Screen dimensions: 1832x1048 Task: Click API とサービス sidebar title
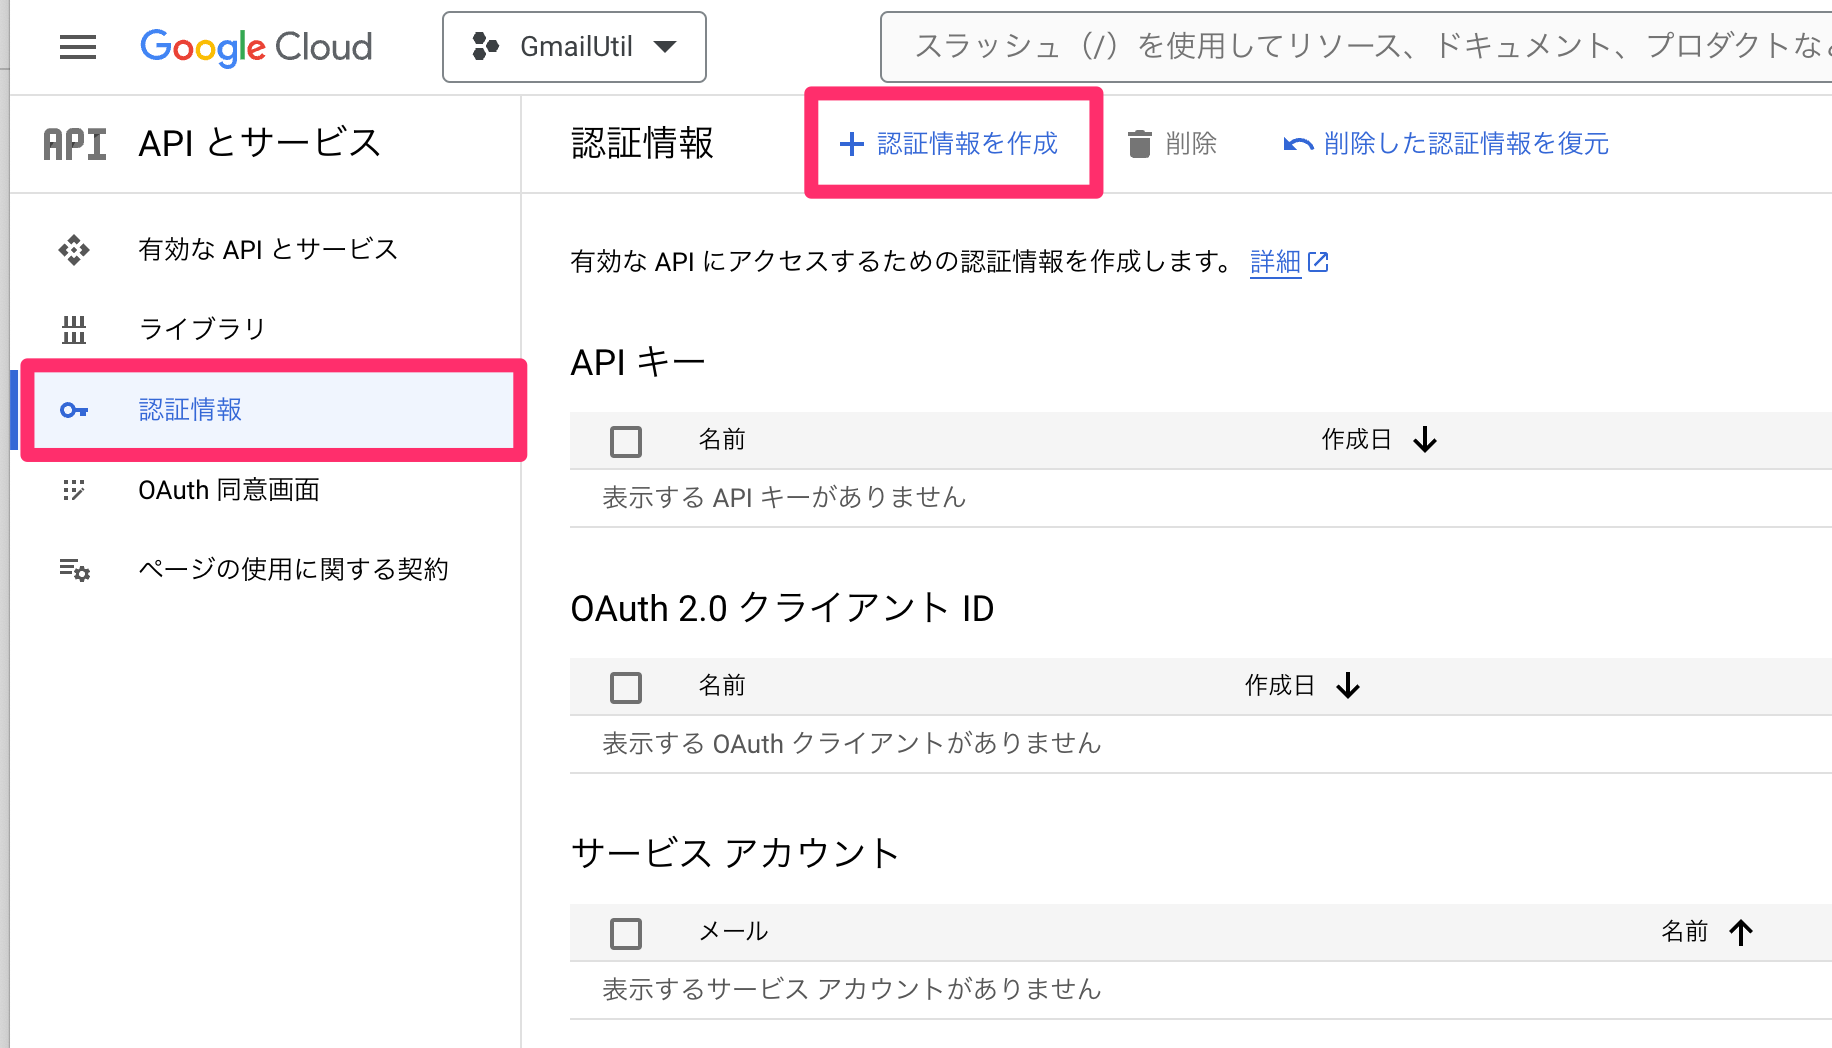[x=260, y=144]
